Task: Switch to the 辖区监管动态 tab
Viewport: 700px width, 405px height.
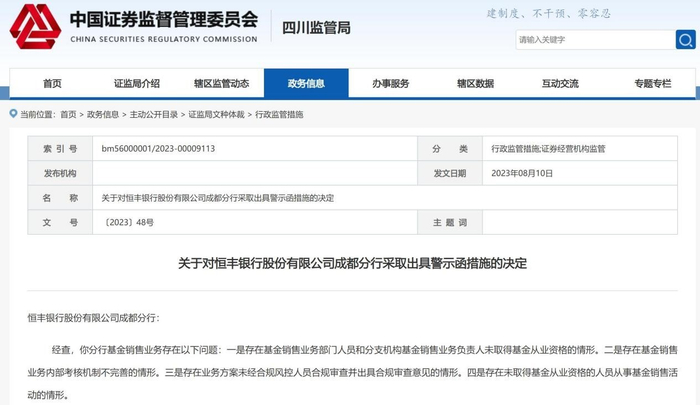Action: pyautogui.click(x=221, y=84)
